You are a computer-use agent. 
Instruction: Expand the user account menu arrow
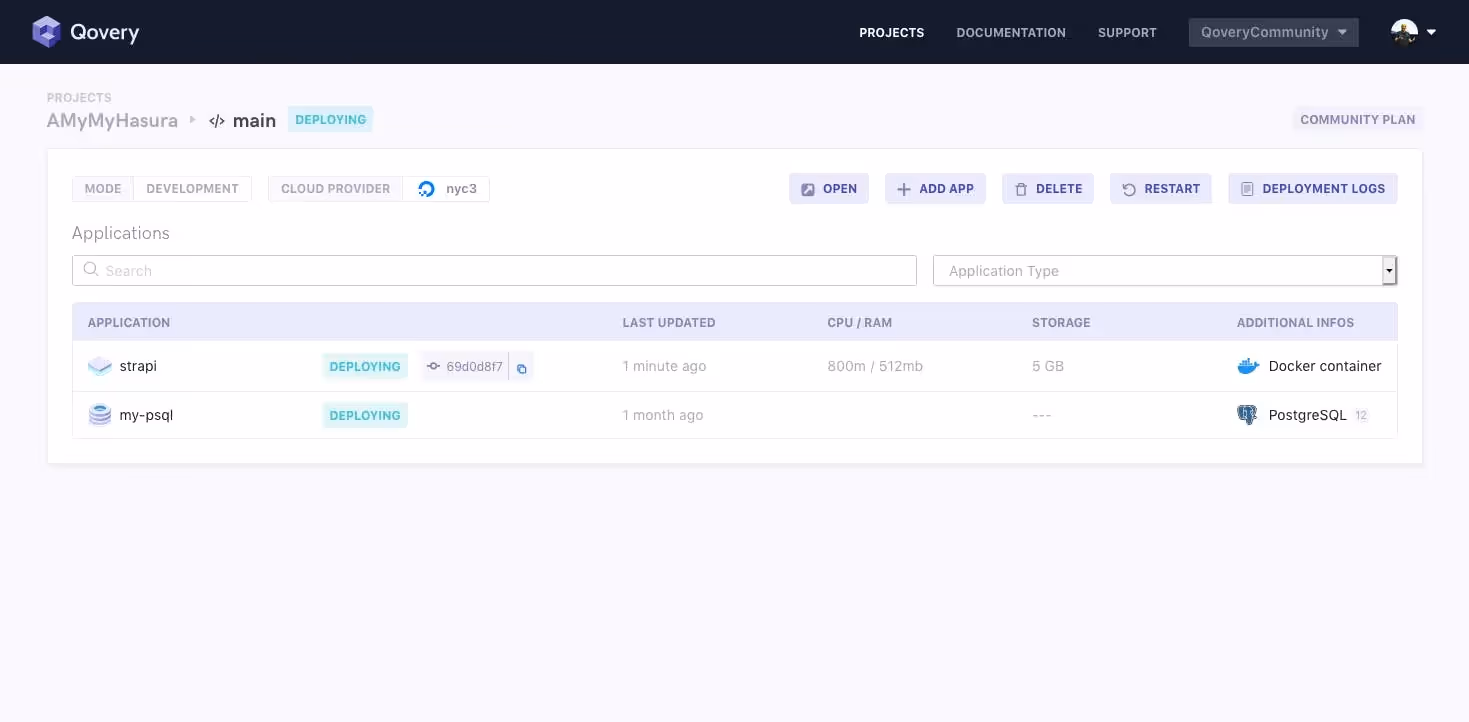[1431, 32]
